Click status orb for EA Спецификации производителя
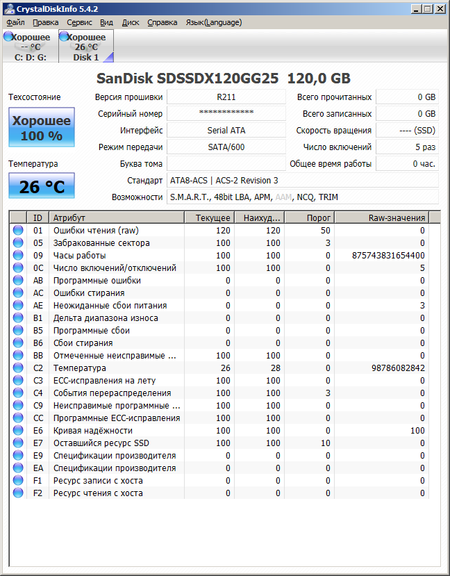 [18, 468]
